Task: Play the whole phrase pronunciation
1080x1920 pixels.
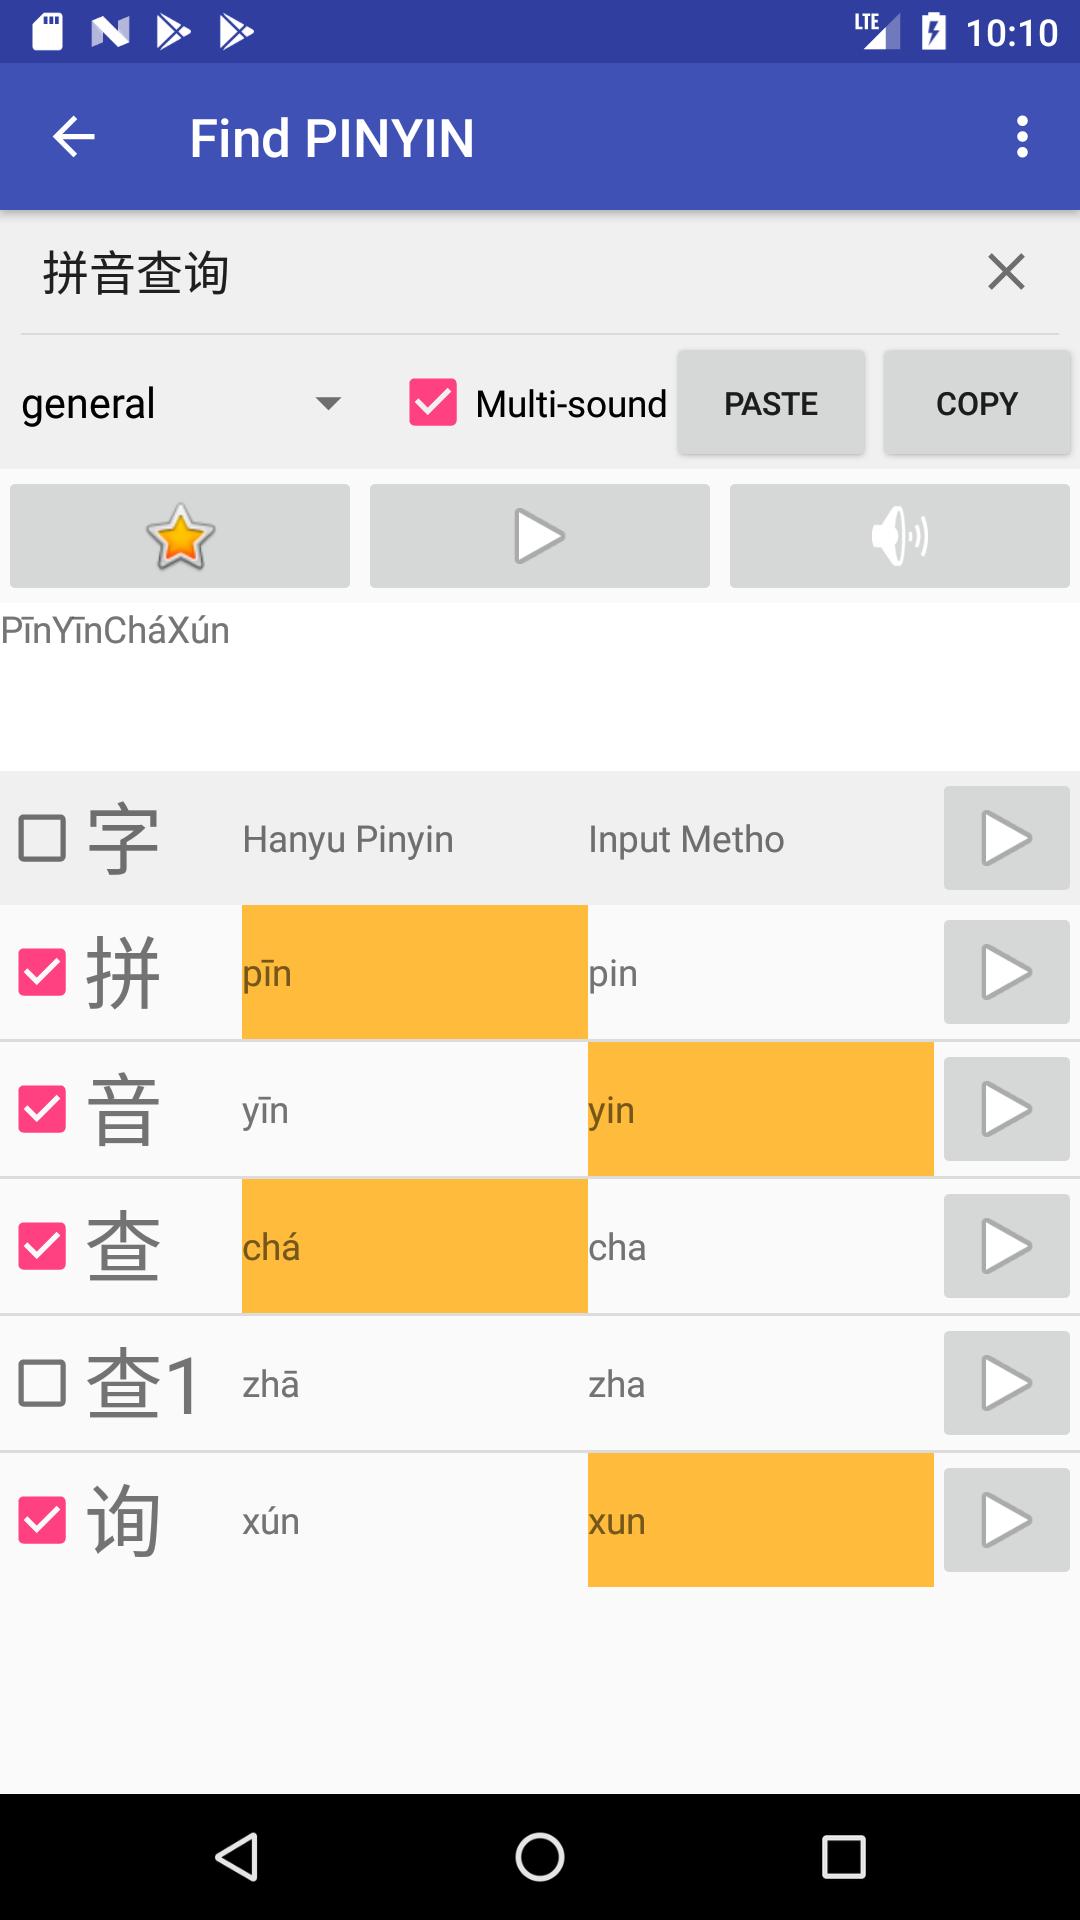Action: [540, 536]
